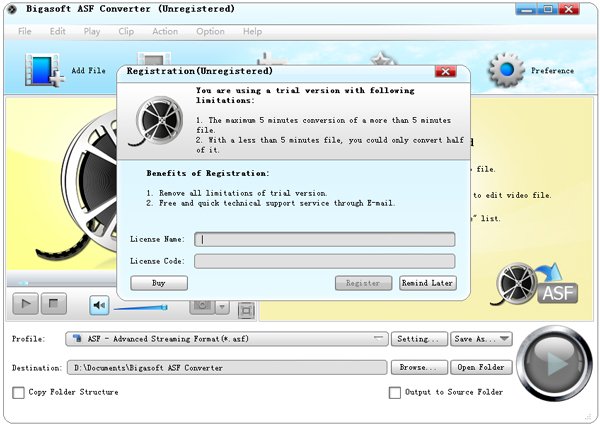Toggle full screen preview icon
The image size is (600, 426).
coord(246,310)
